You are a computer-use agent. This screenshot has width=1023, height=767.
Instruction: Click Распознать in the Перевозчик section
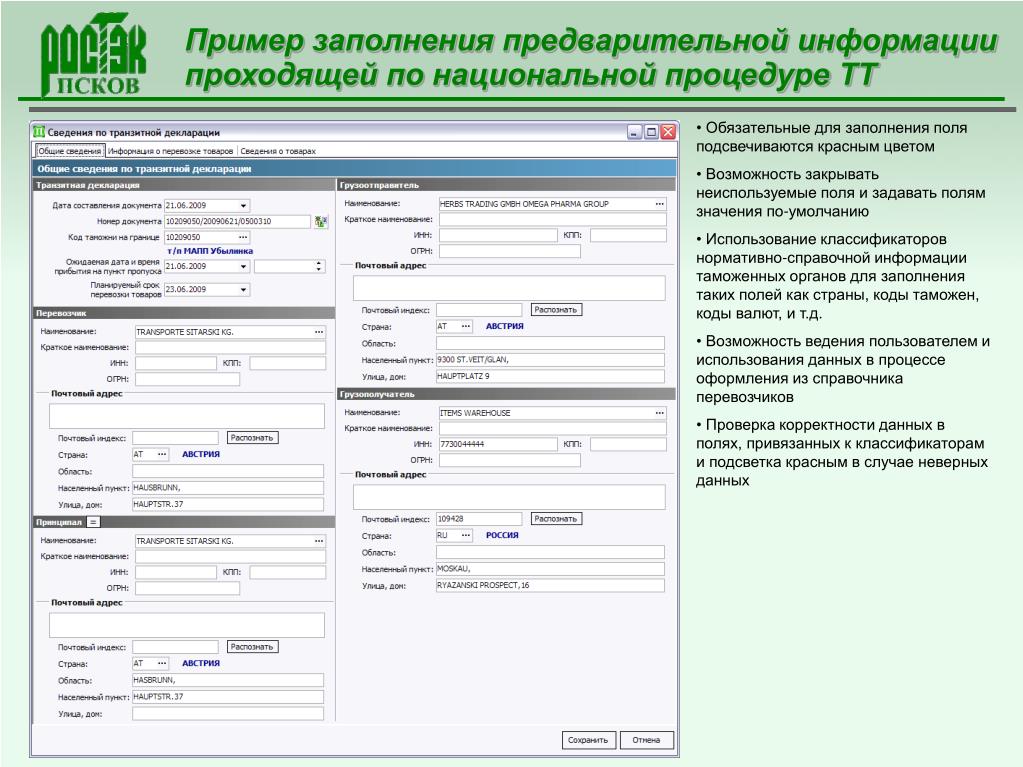tap(252, 438)
